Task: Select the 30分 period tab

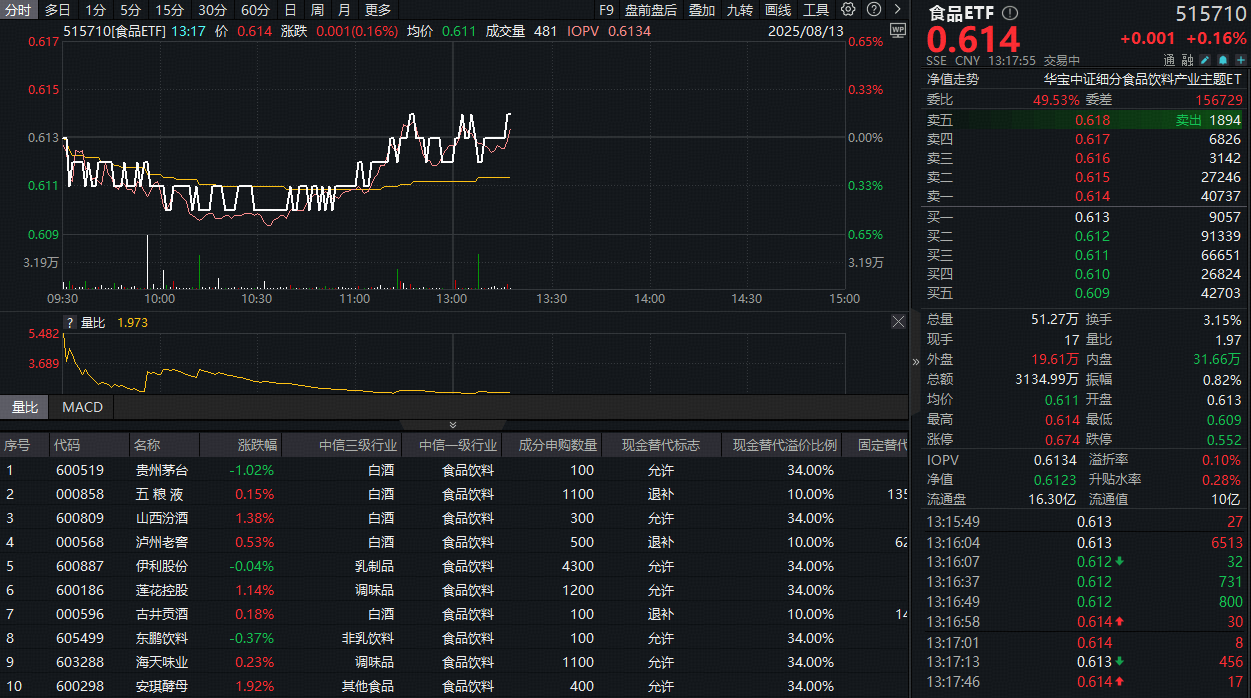Action: coord(212,10)
